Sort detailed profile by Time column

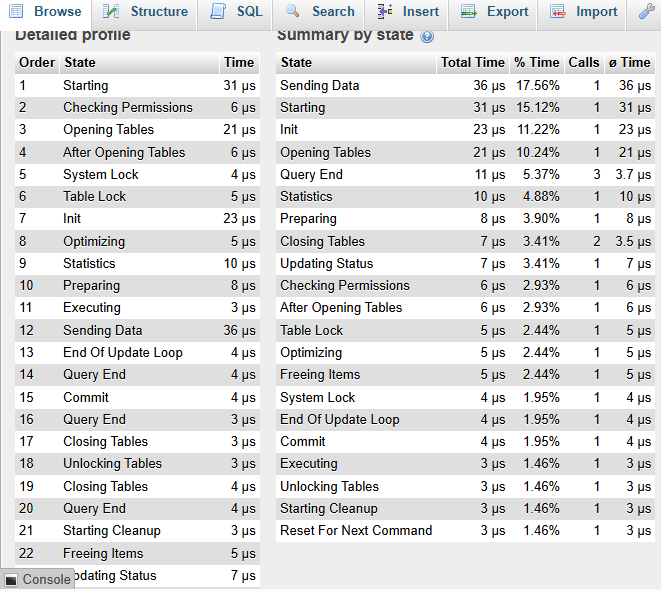pyautogui.click(x=239, y=62)
